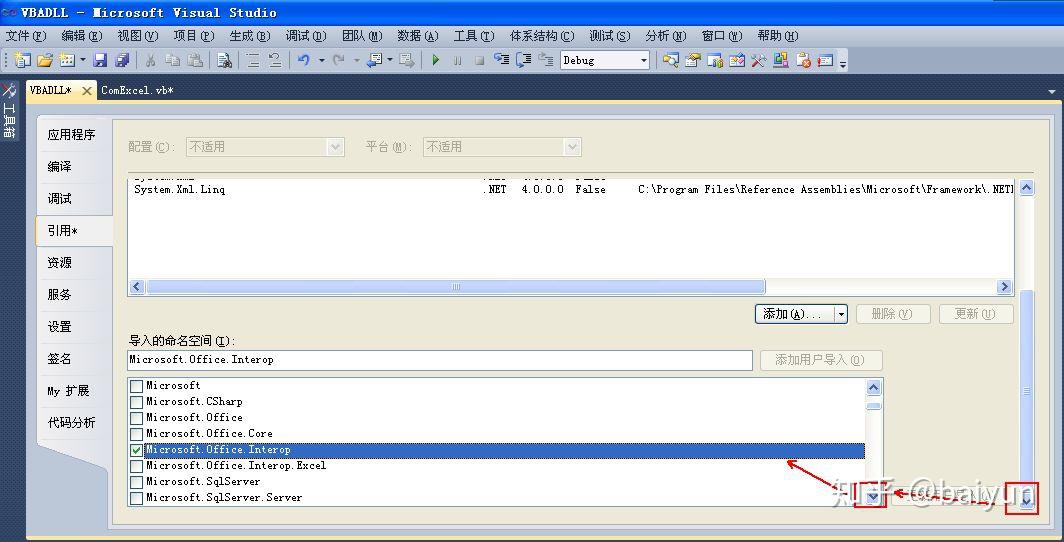The image size is (1064, 542).
Task: Click the blue Undo arrow icon
Action: 303,60
